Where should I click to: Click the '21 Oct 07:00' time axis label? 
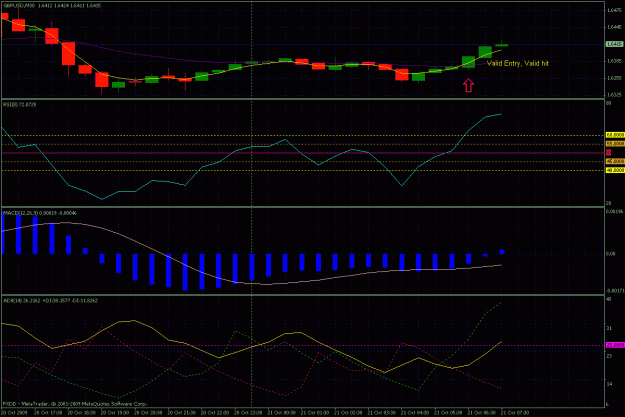(x=515, y=413)
